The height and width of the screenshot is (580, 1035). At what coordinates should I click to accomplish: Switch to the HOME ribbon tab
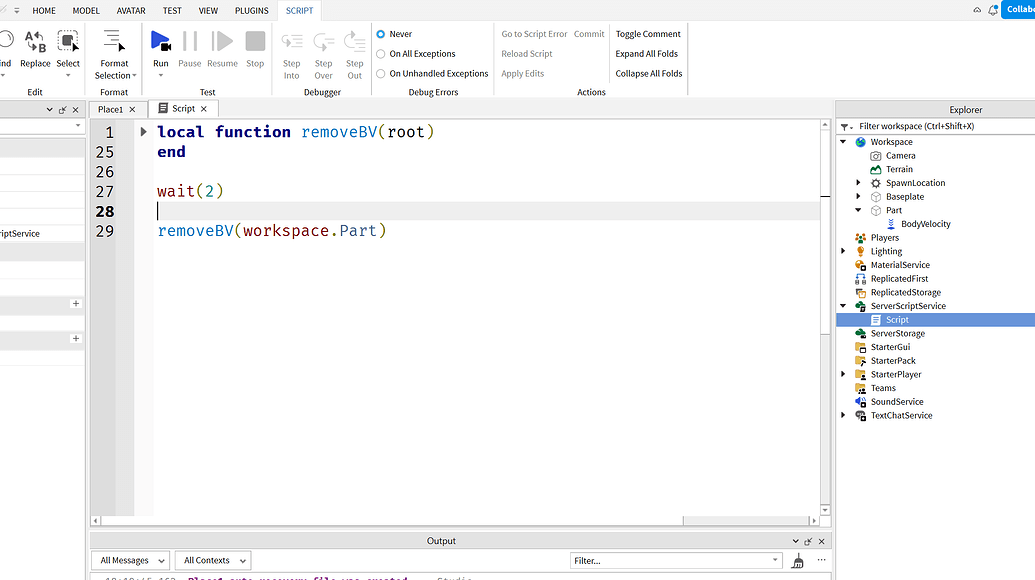(x=44, y=10)
